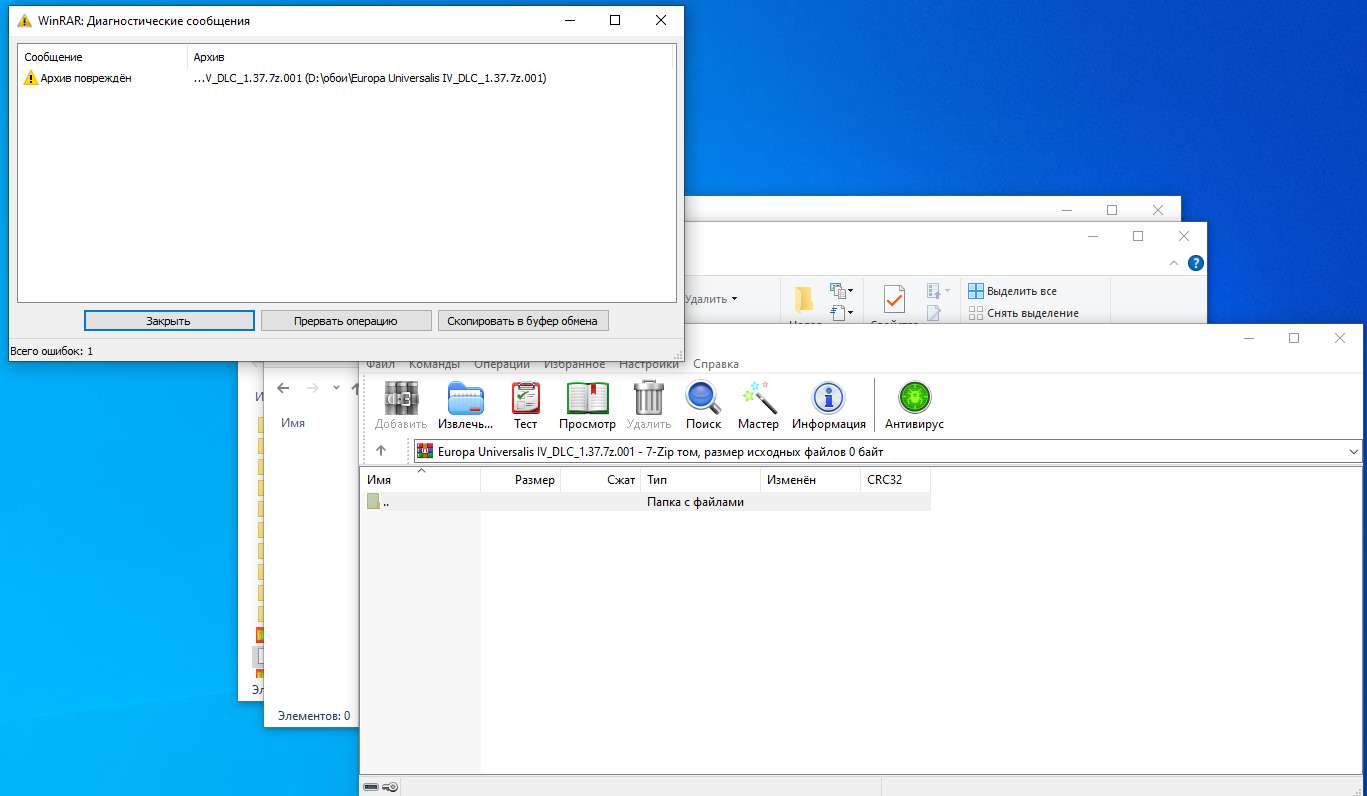Select the '..' parent folder row
Viewport: 1367px width, 796px height.
[x=645, y=502]
